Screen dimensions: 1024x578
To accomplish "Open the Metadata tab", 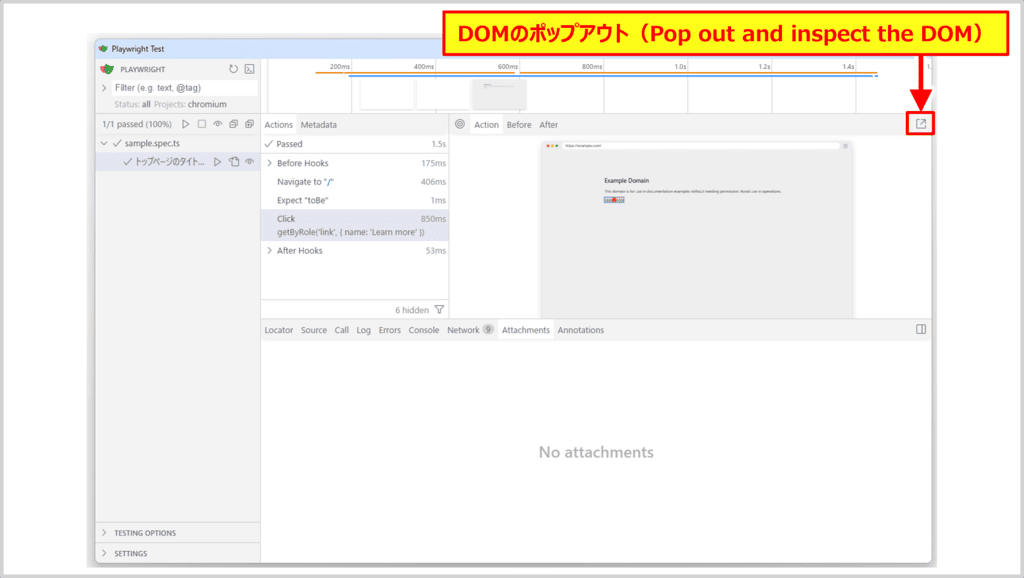I will (x=319, y=125).
